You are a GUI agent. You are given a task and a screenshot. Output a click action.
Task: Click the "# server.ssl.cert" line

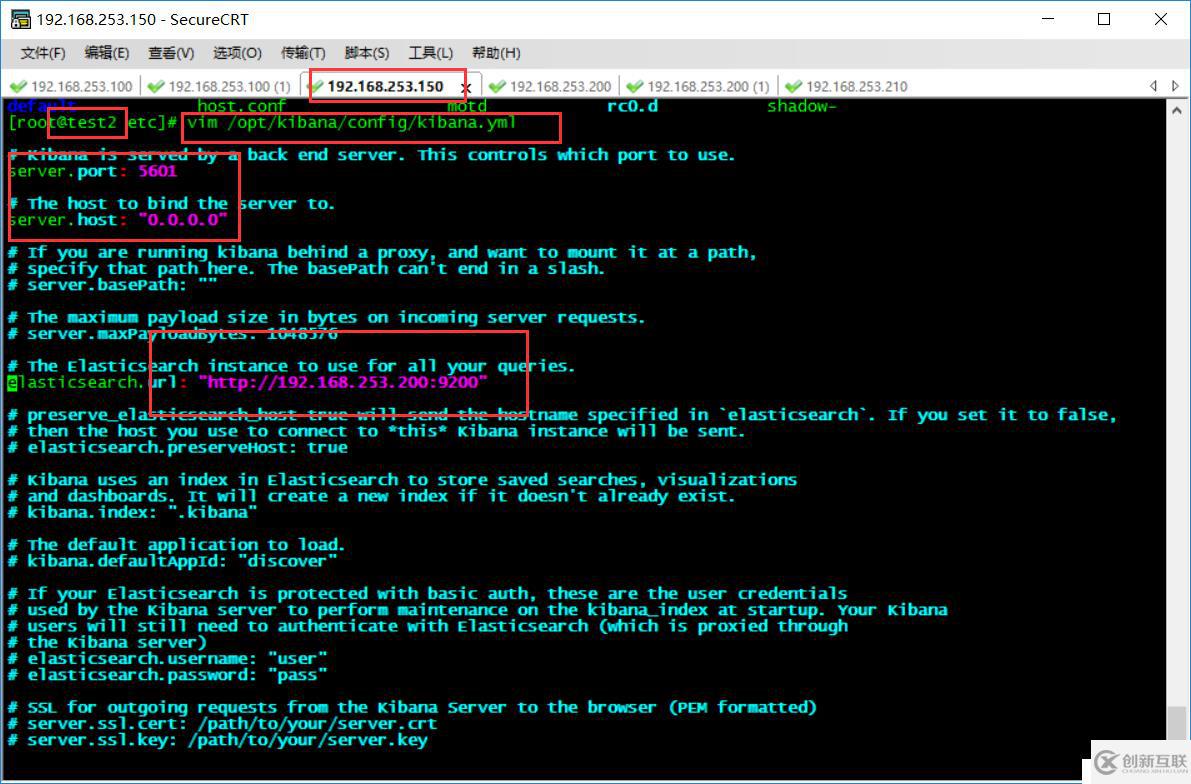pyautogui.click(x=222, y=723)
